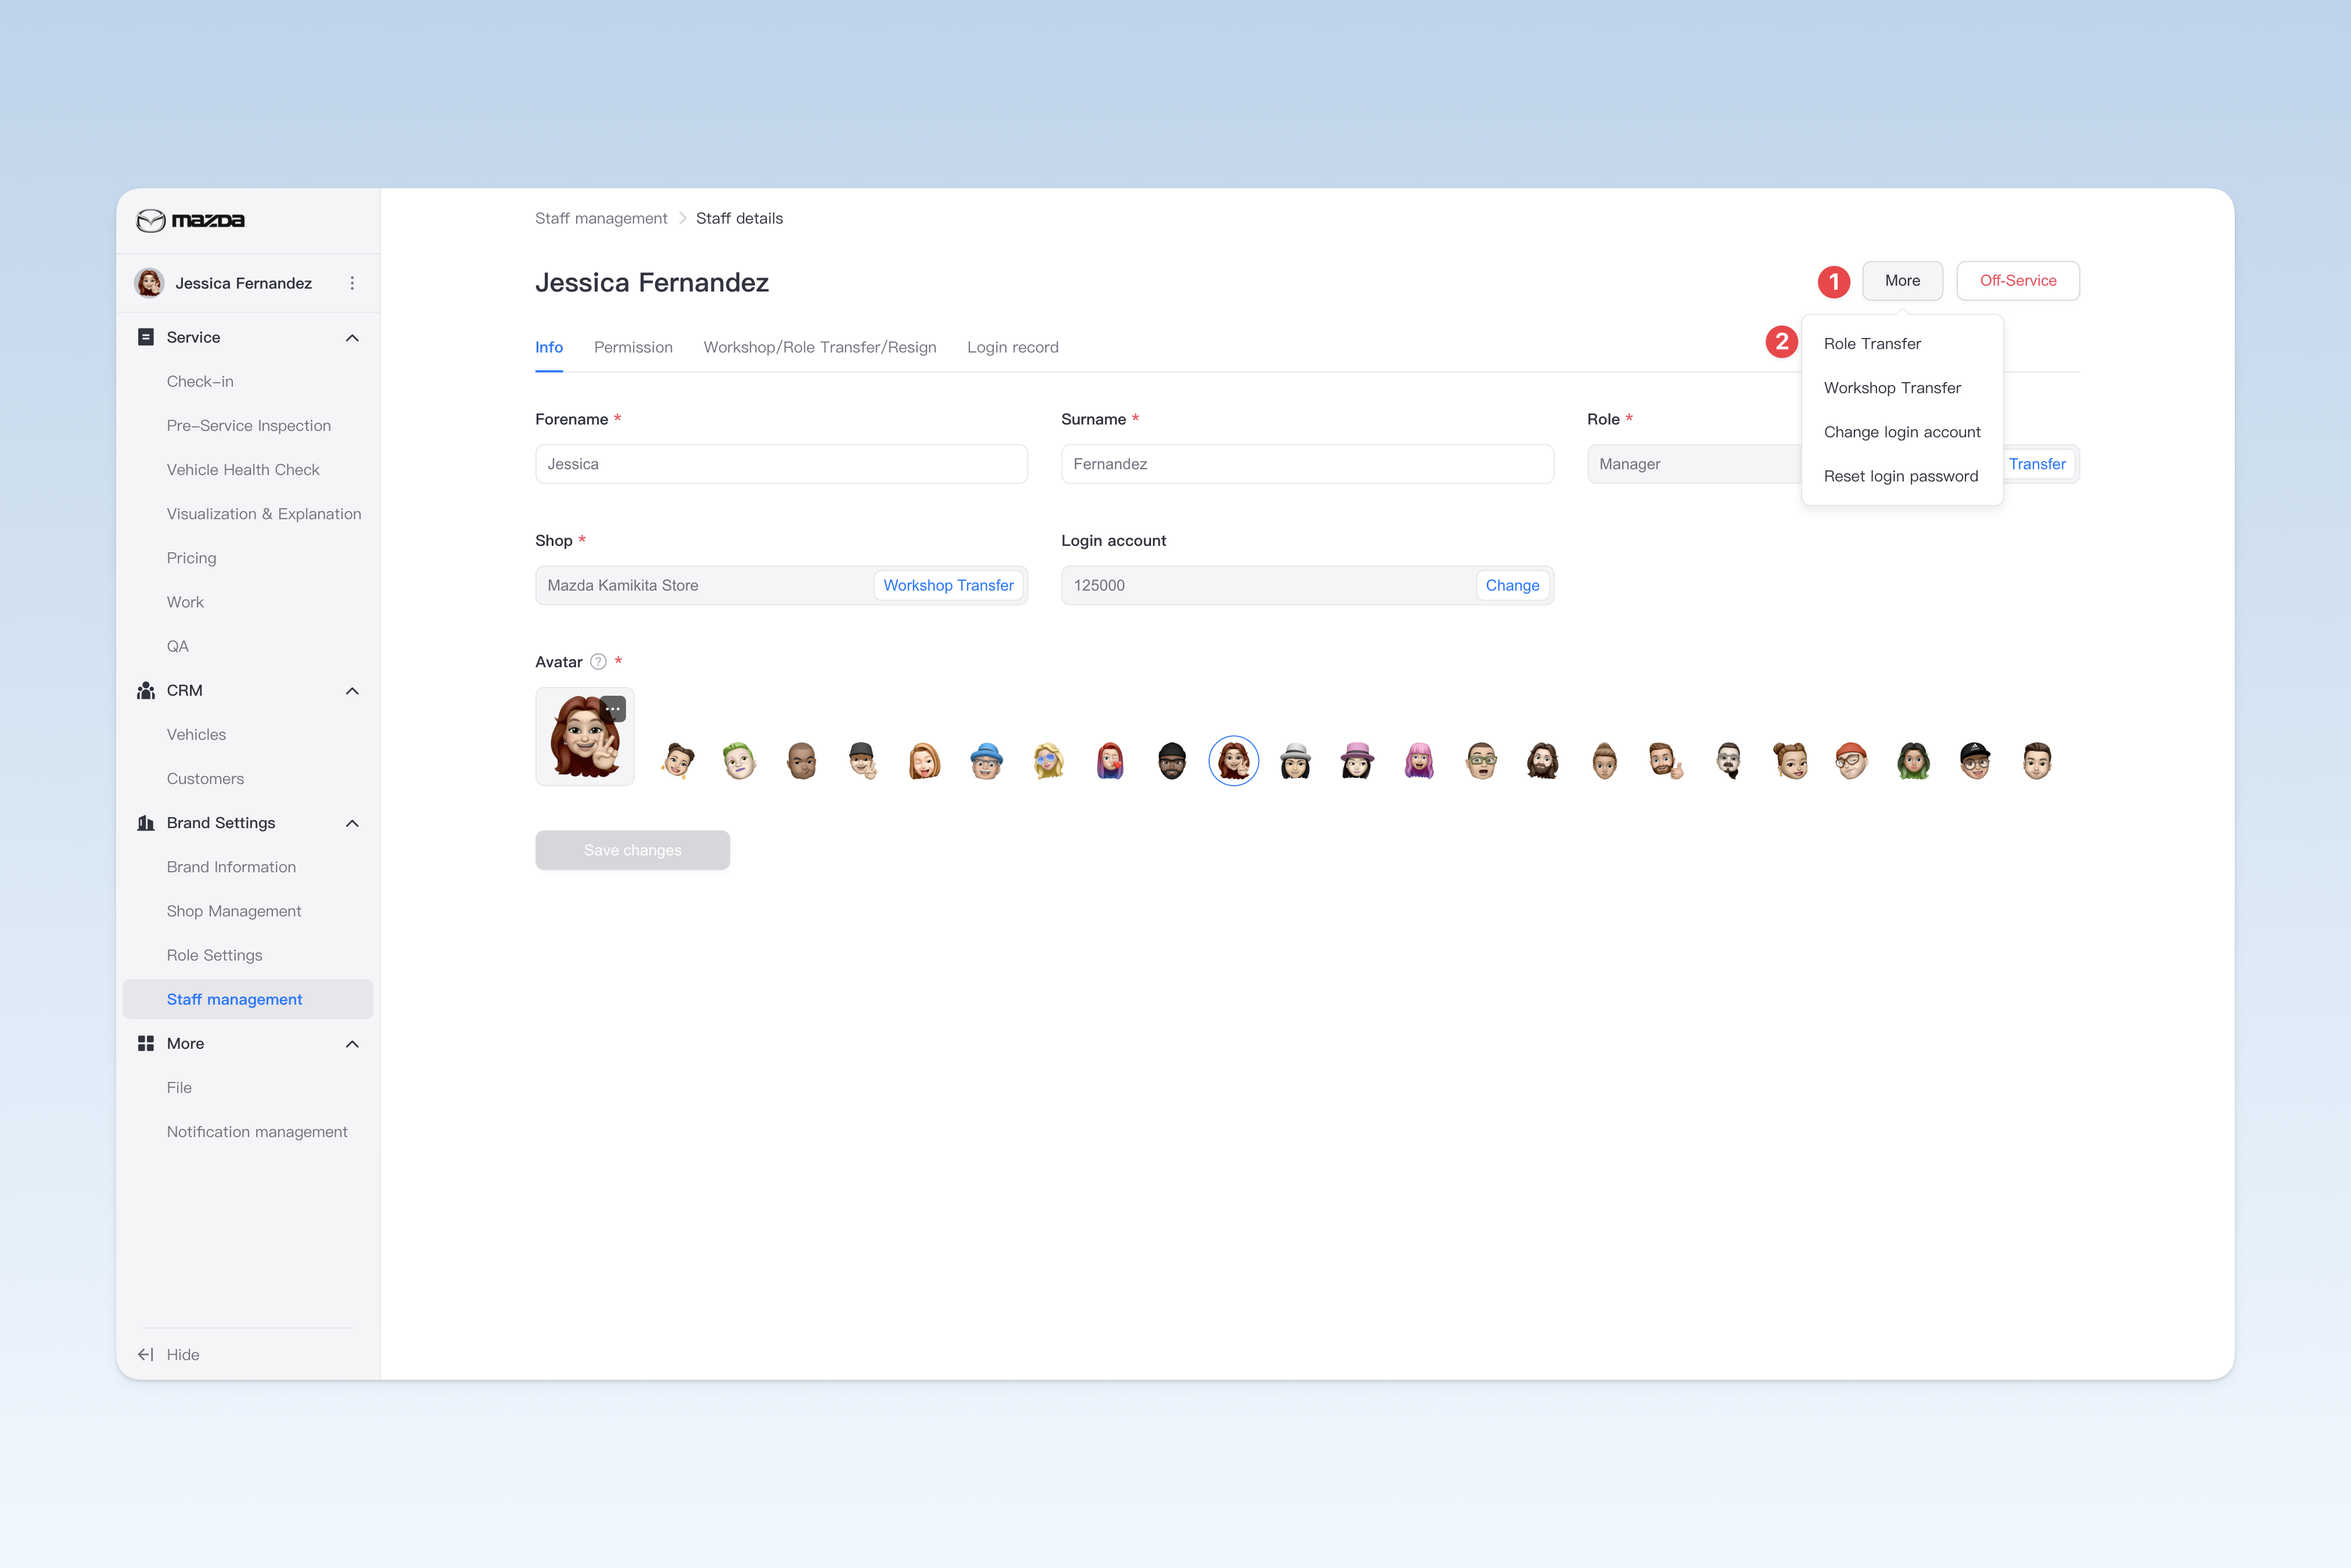Open Vehicle Health Check in sidebar
The image size is (2351, 1568).
[x=243, y=469]
